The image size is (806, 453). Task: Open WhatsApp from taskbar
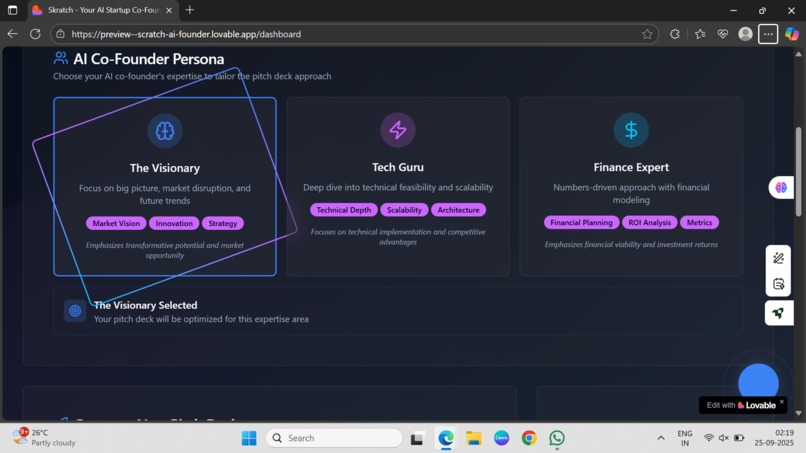point(557,438)
